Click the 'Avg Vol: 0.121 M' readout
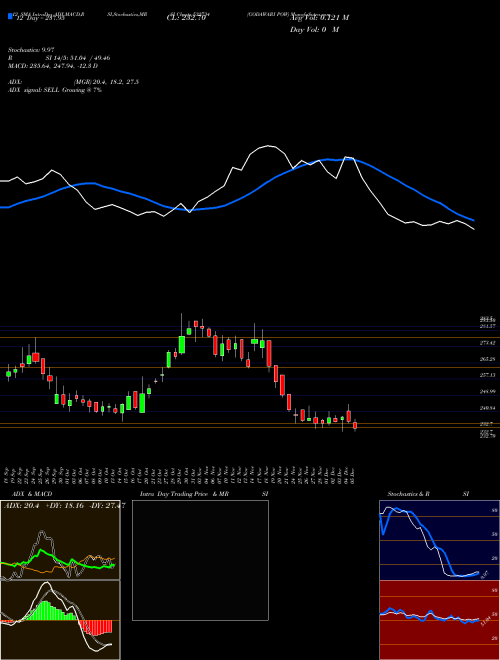500x660 pixels. [319, 18]
